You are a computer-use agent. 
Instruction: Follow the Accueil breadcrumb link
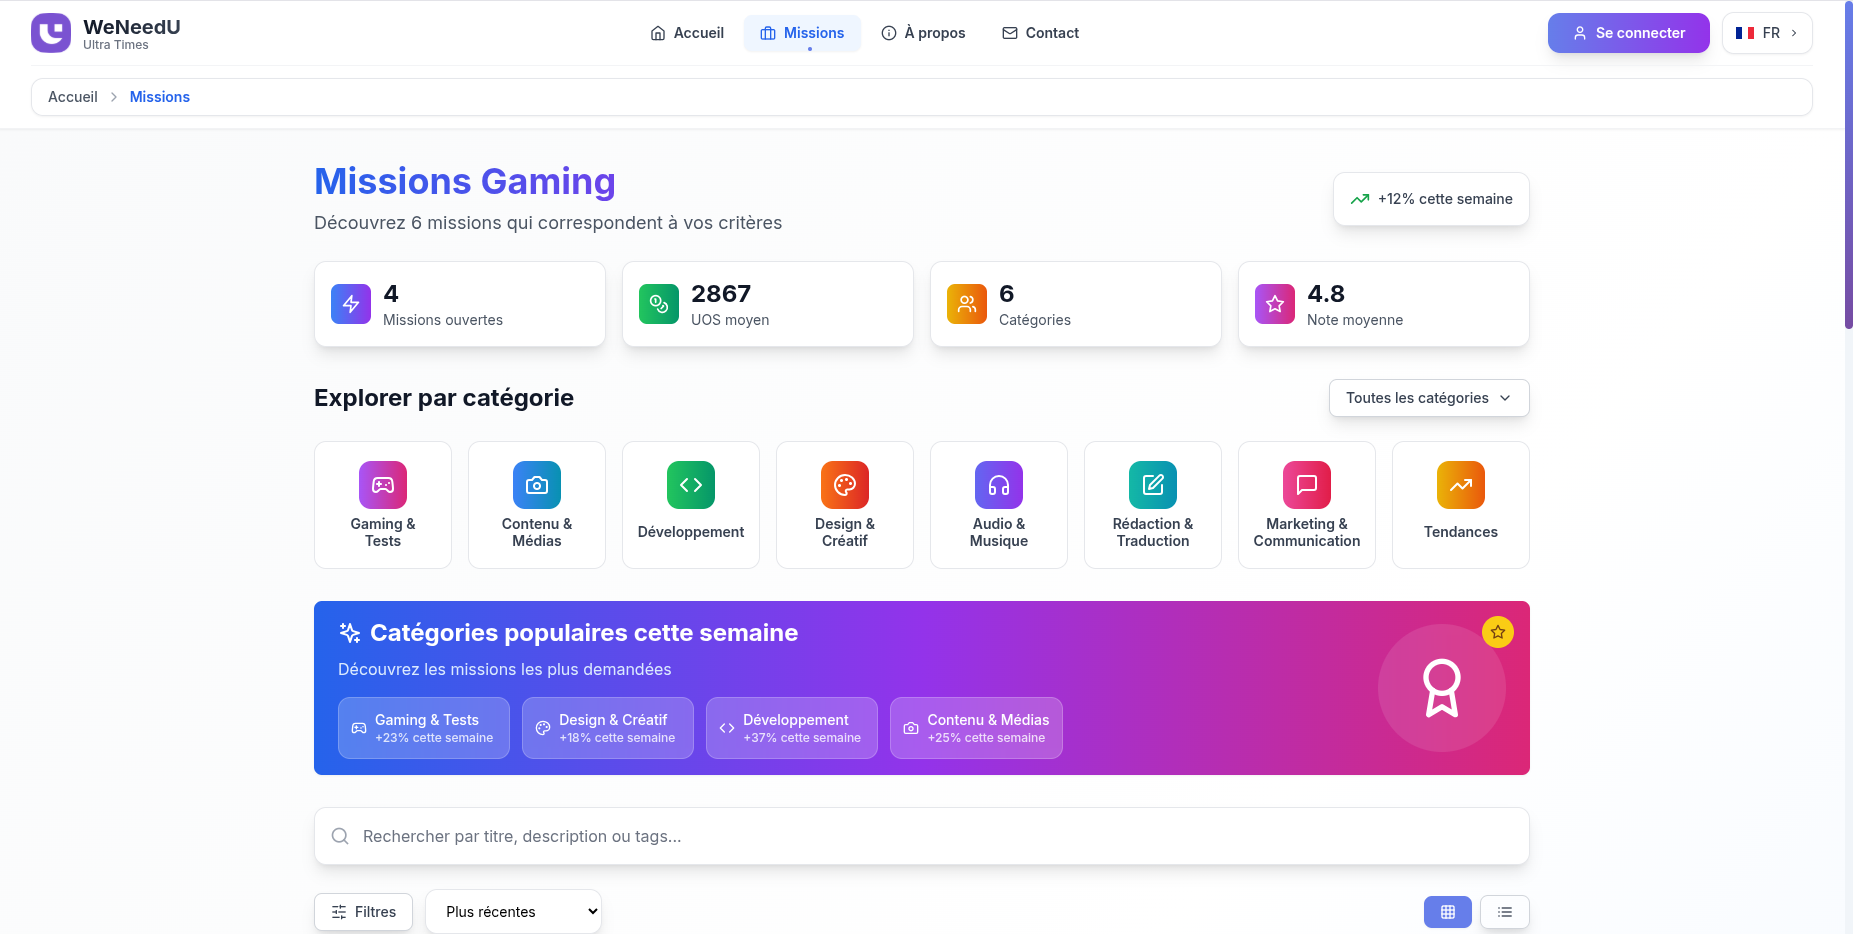click(73, 97)
